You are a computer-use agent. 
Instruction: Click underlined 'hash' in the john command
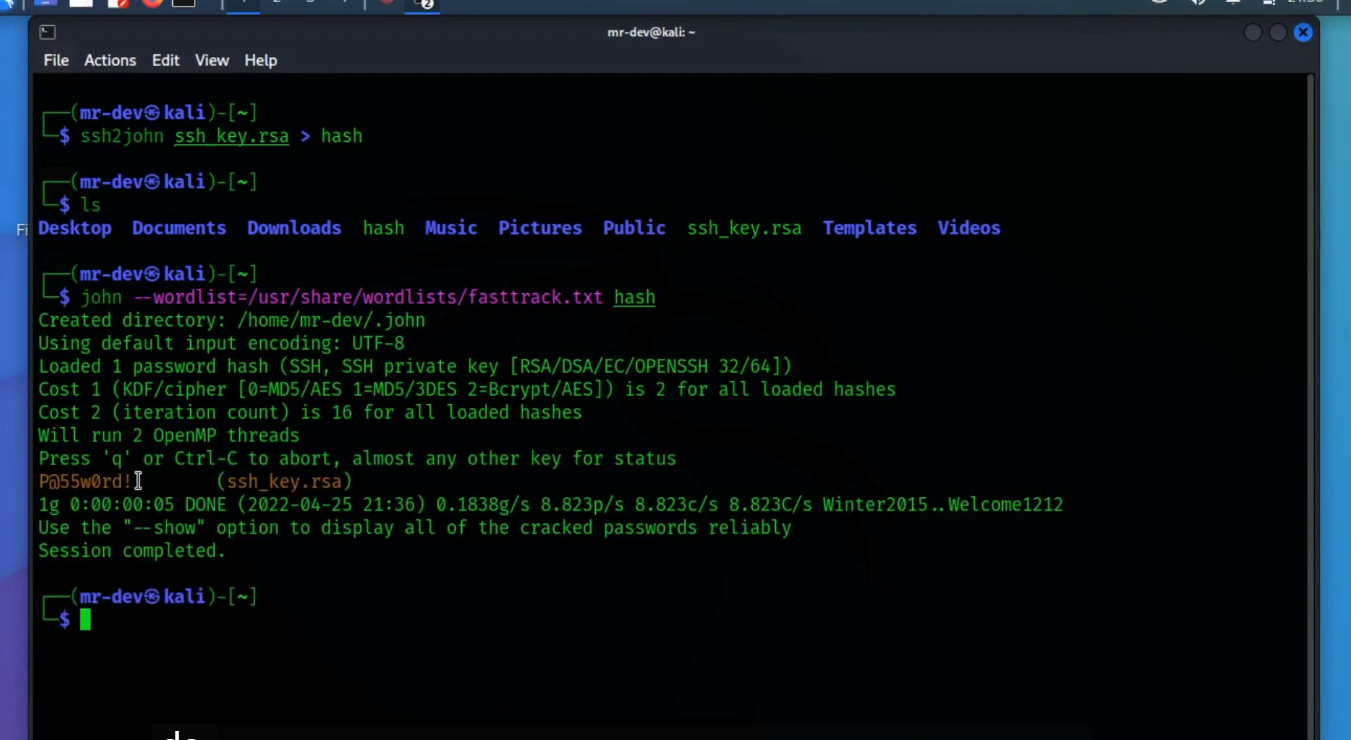tap(634, 297)
